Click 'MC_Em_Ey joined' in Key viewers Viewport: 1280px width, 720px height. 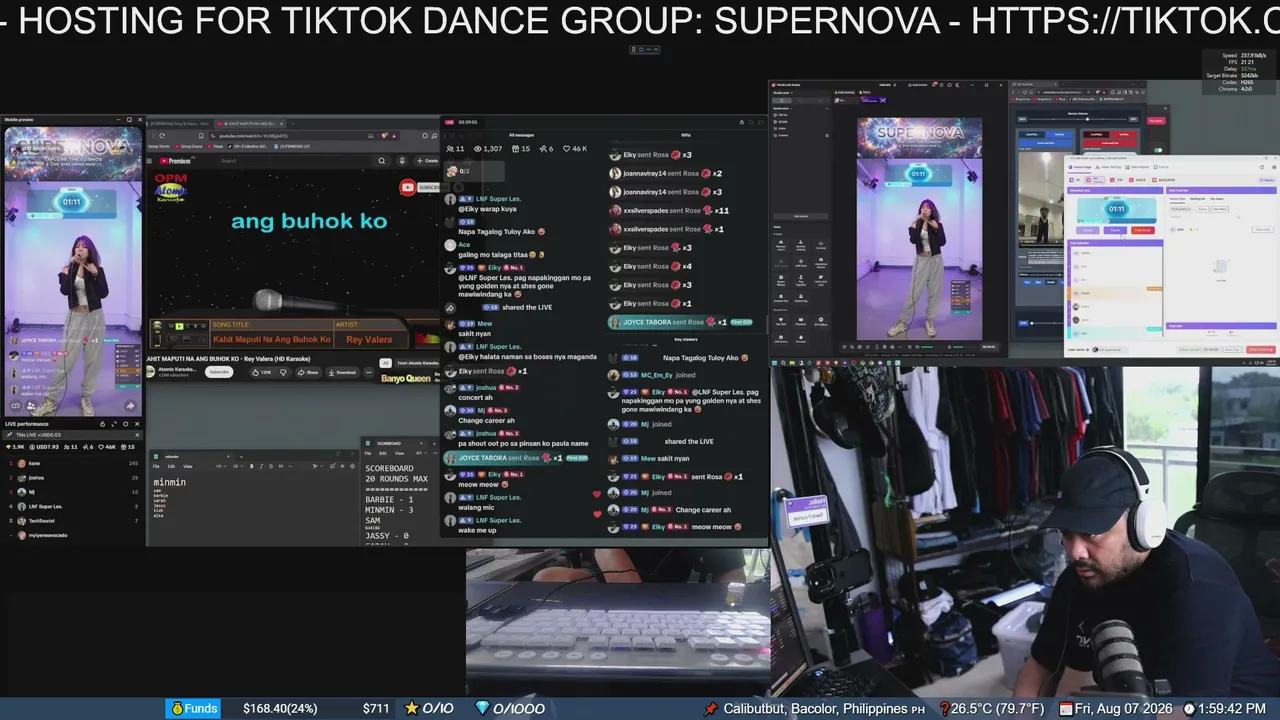pos(668,375)
